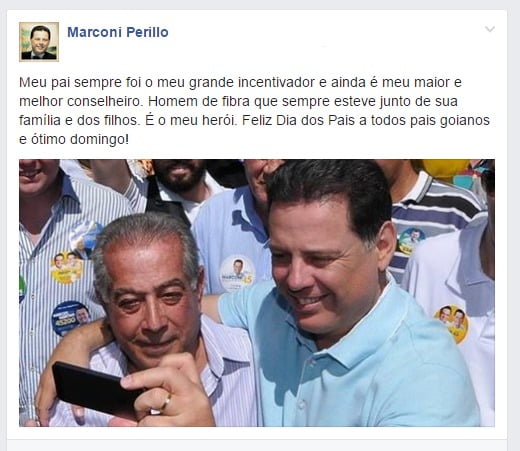Click the blue 45500 campaign sticker
Viewport: 520px width, 451px height.
tap(71, 318)
